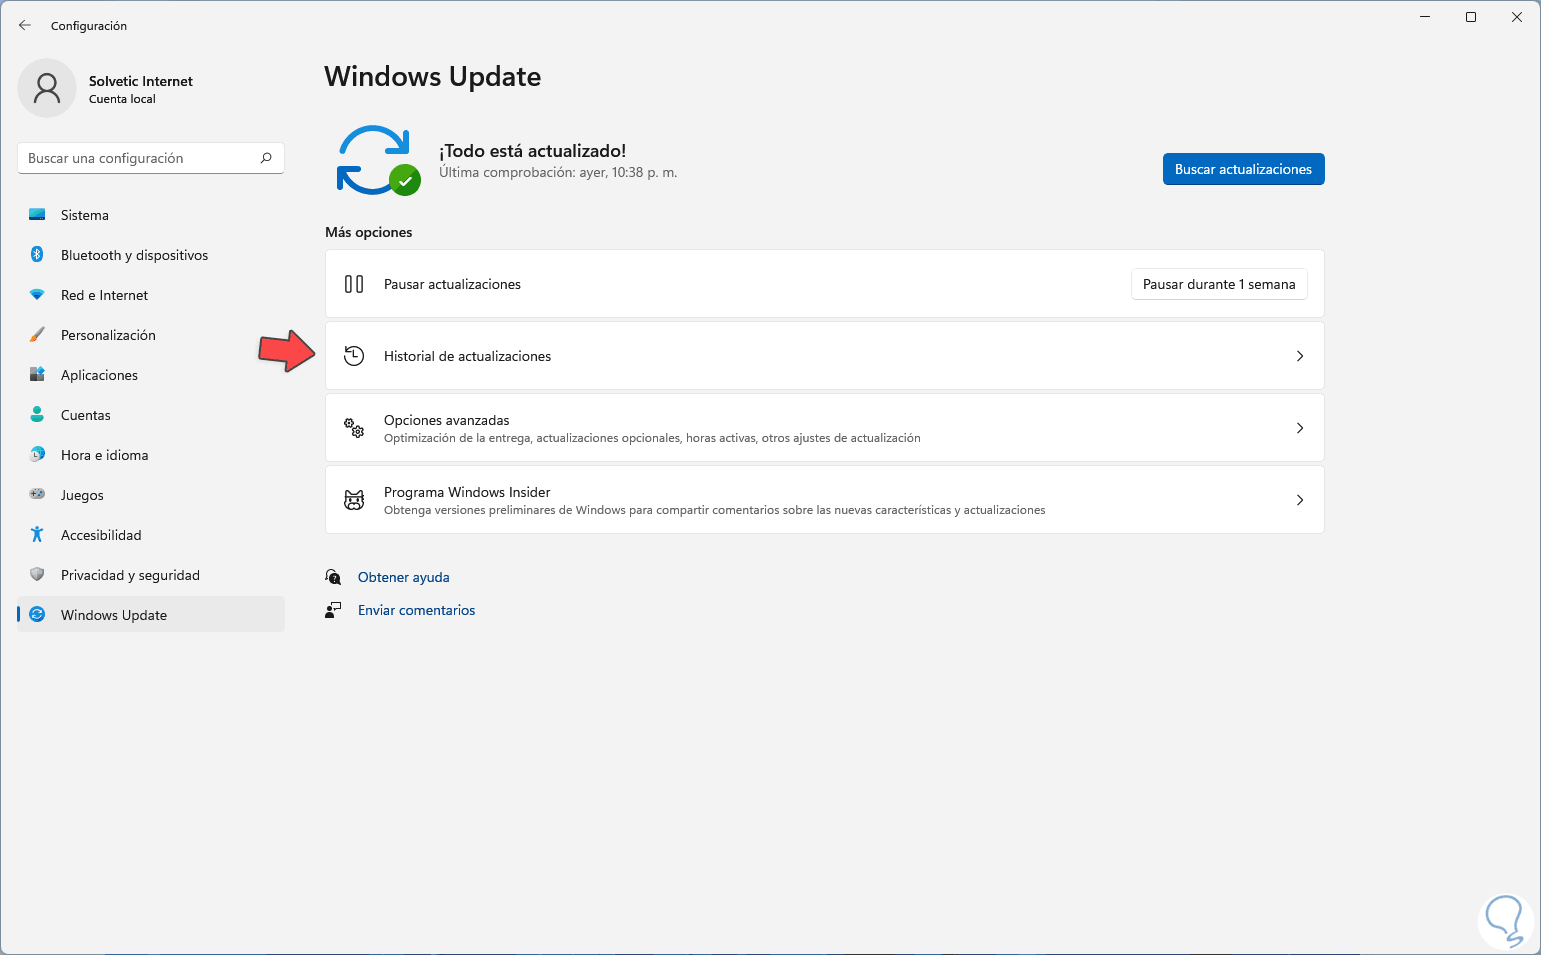The image size is (1541, 955).
Task: Click the Sistema monitor icon
Action: 37,215
